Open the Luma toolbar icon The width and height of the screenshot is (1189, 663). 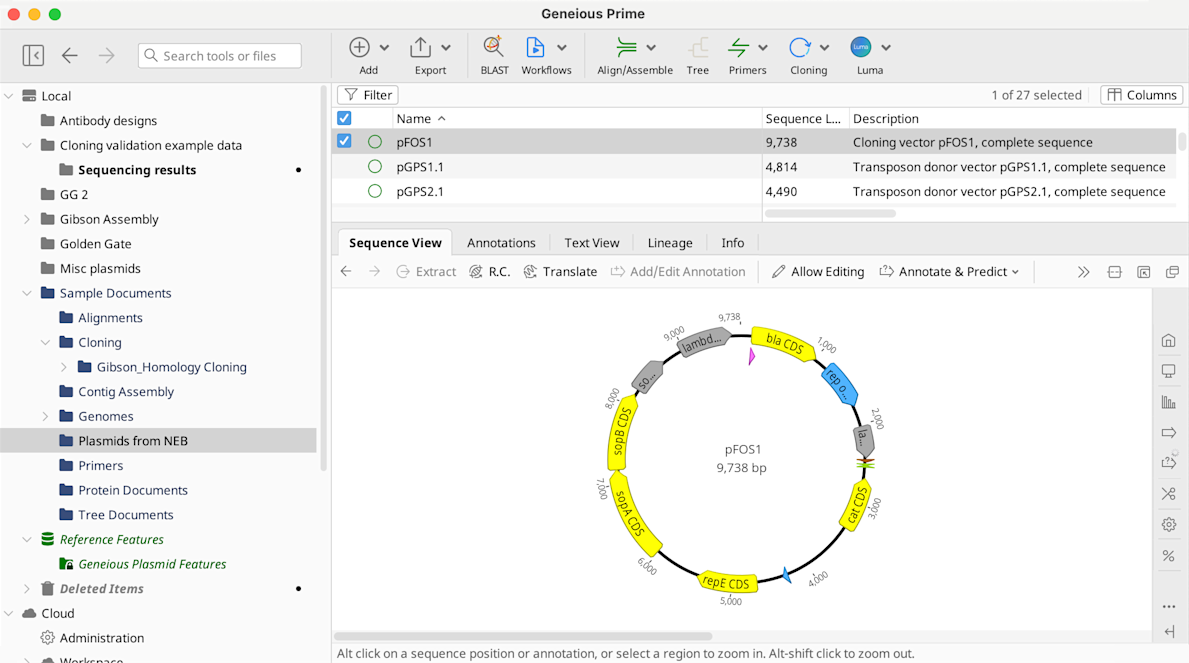(x=861, y=47)
